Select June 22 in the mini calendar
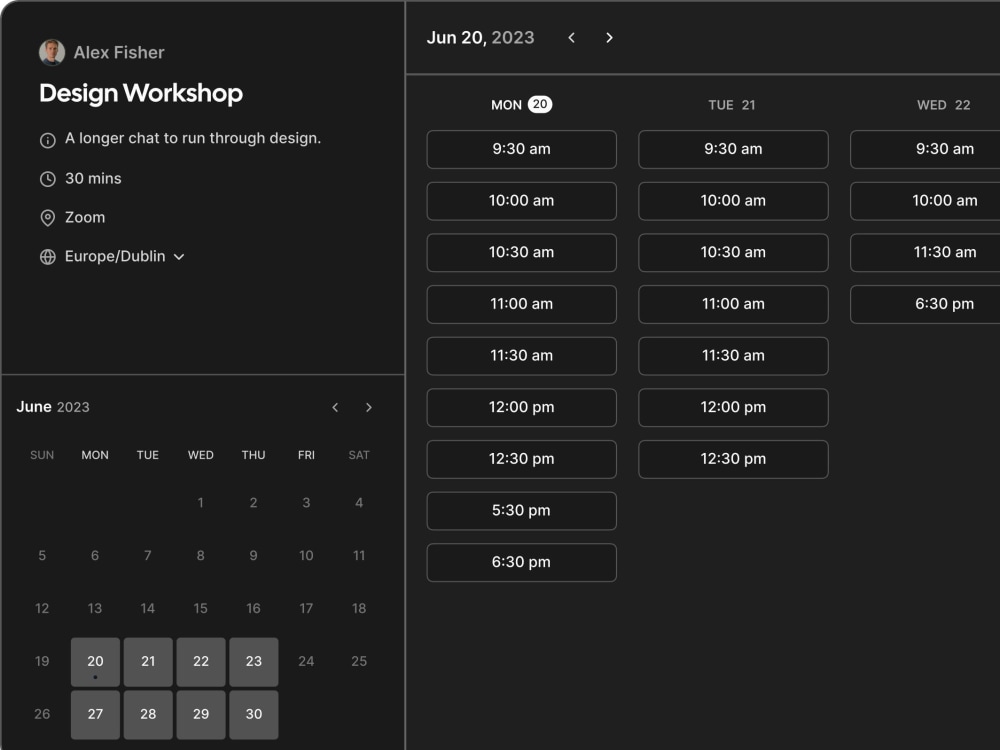Screen dimensions: 1000x750 point(201,662)
